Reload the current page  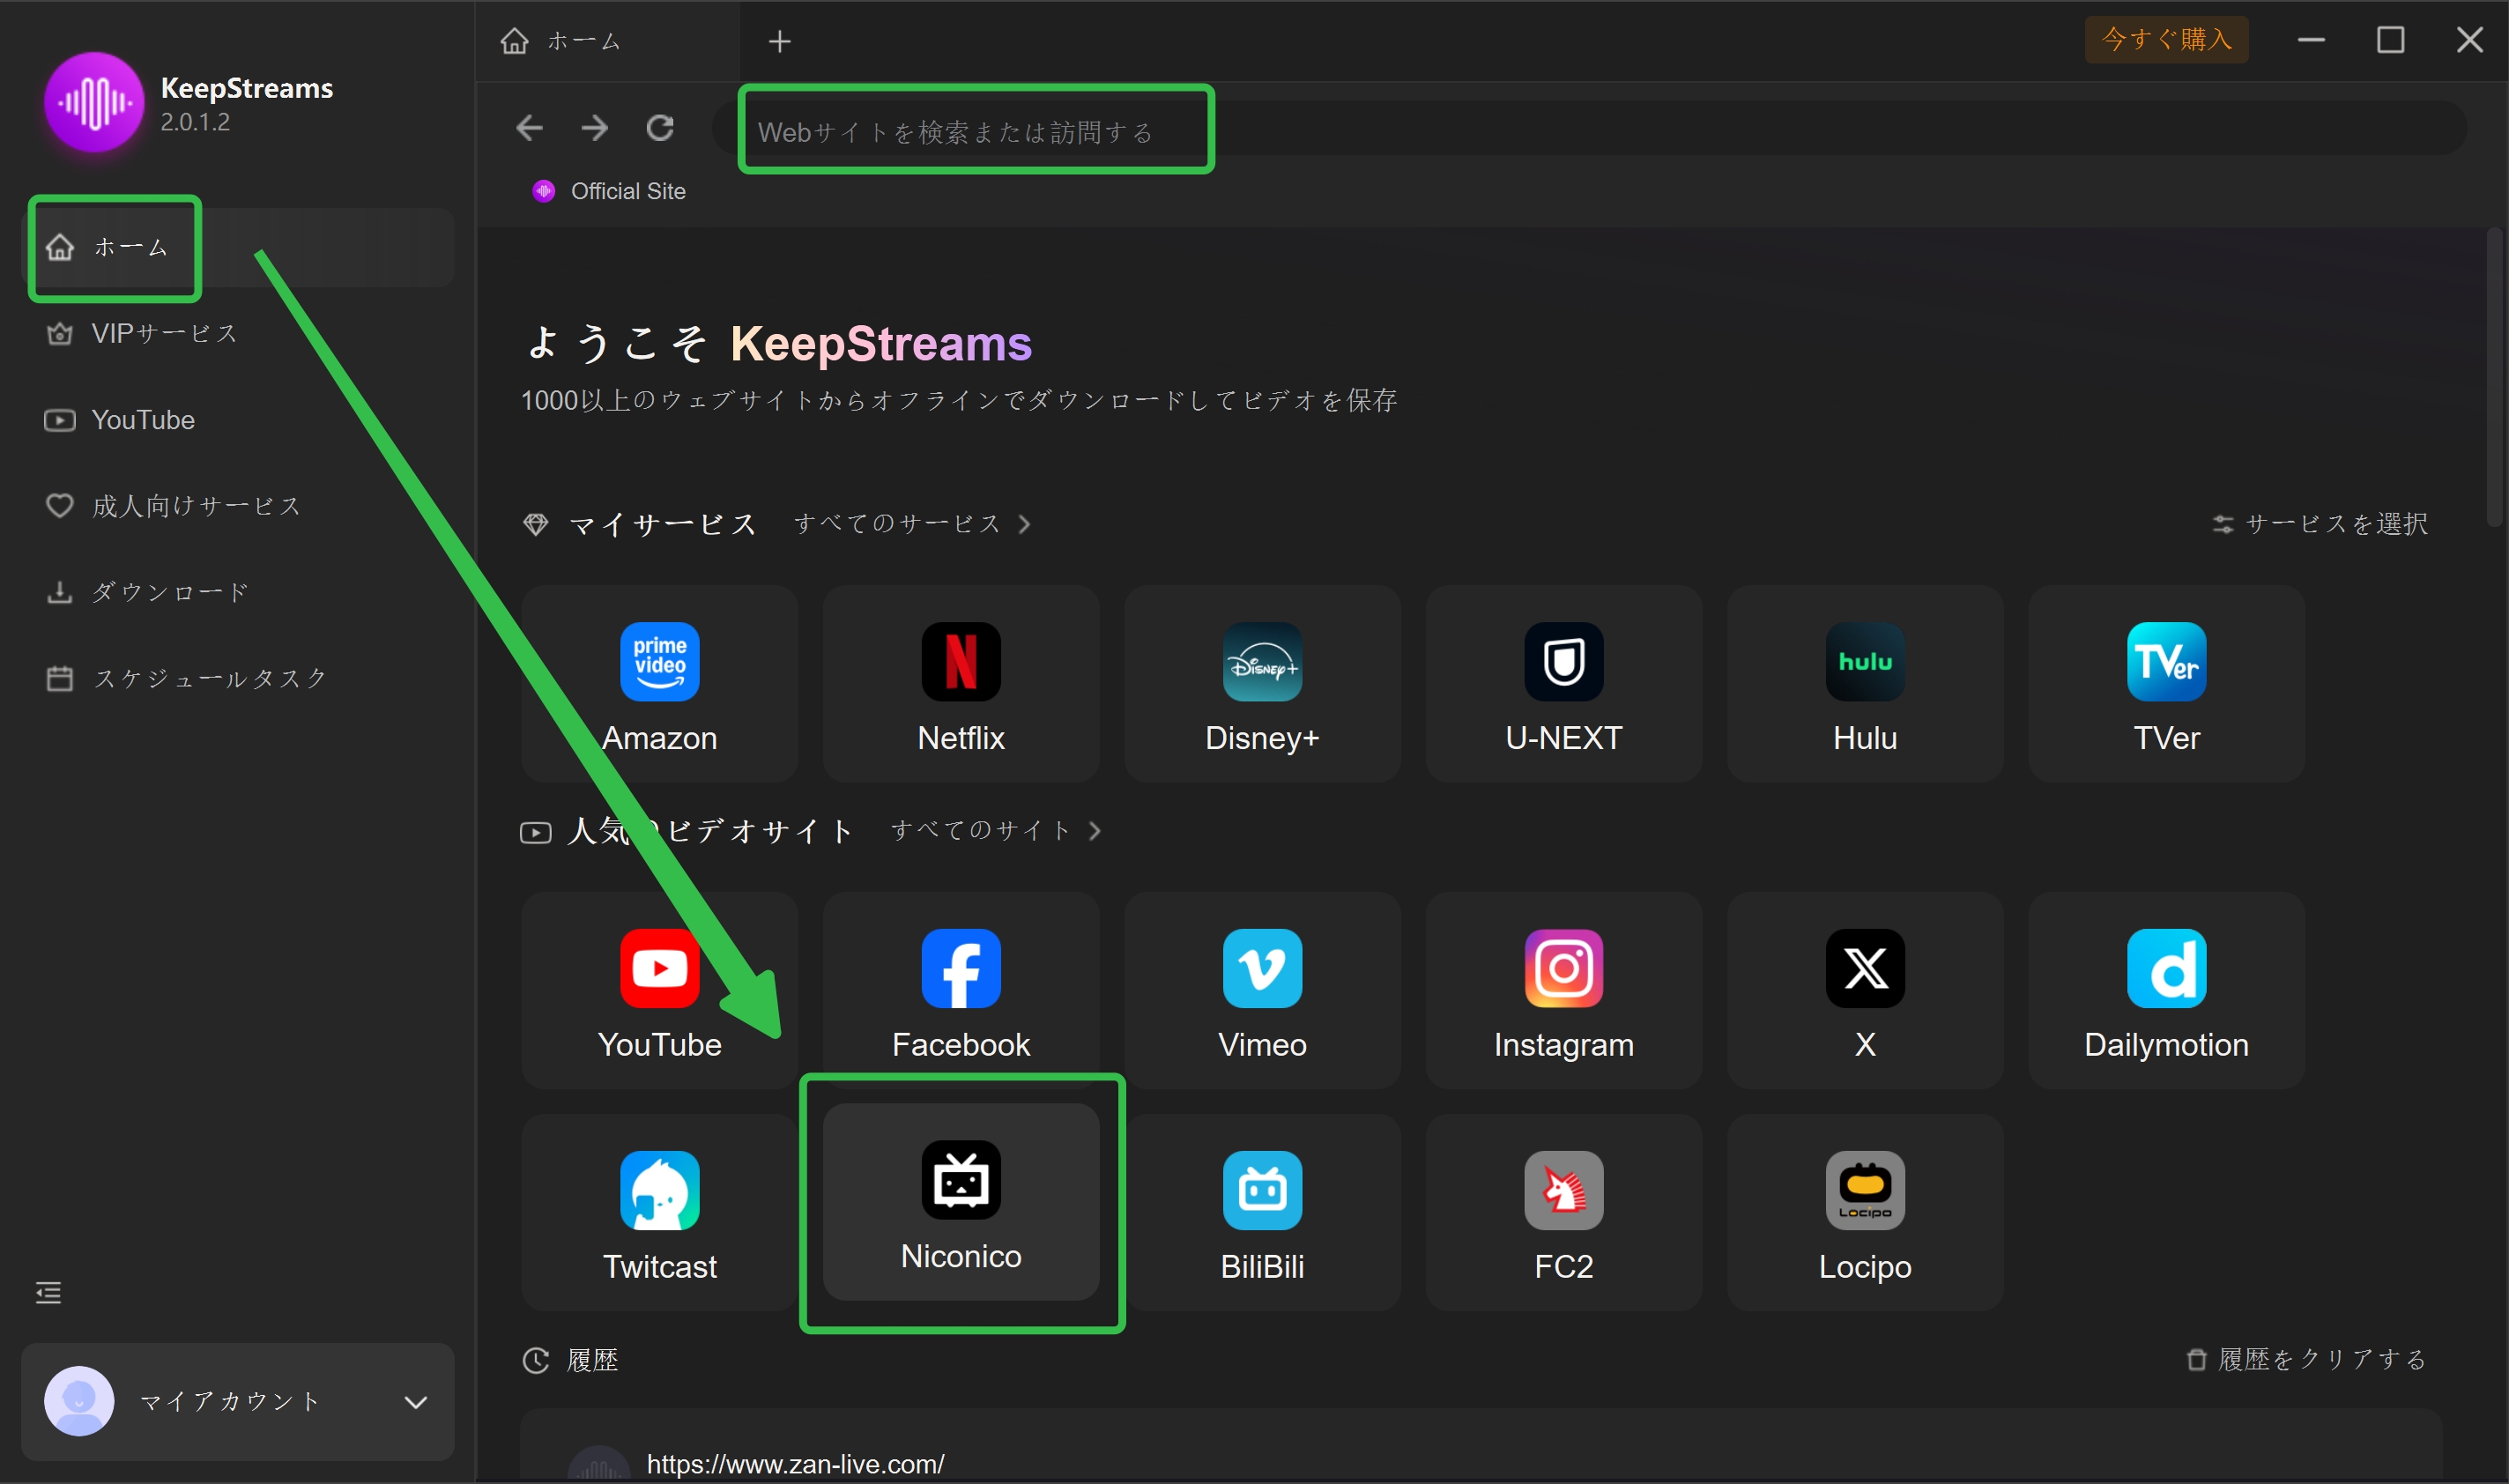coord(660,128)
